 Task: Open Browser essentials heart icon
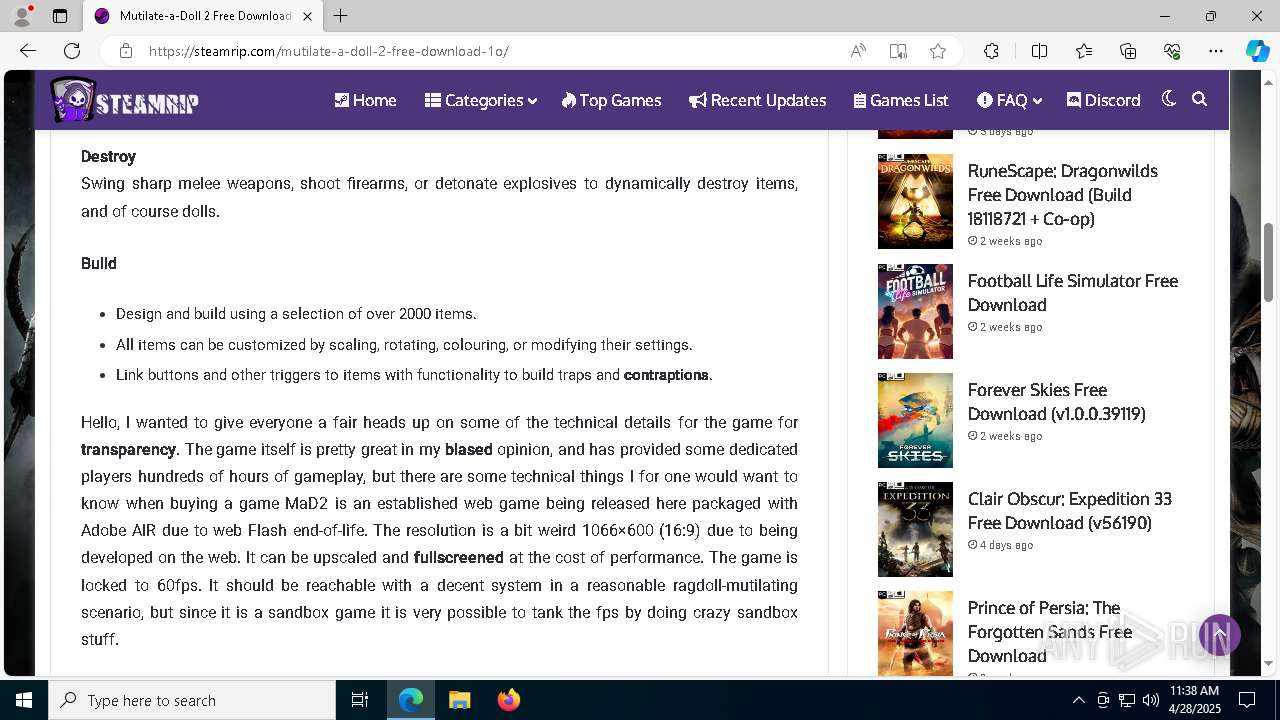tap(1172, 51)
